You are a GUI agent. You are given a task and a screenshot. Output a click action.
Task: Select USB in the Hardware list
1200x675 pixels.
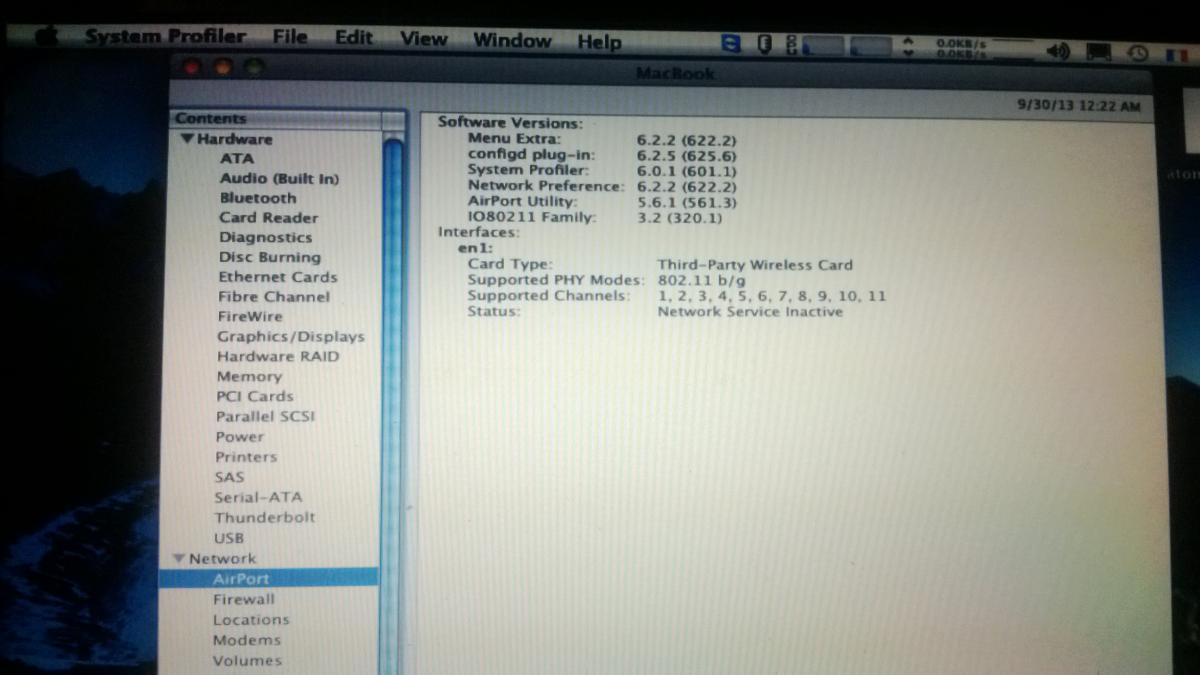[x=228, y=538]
